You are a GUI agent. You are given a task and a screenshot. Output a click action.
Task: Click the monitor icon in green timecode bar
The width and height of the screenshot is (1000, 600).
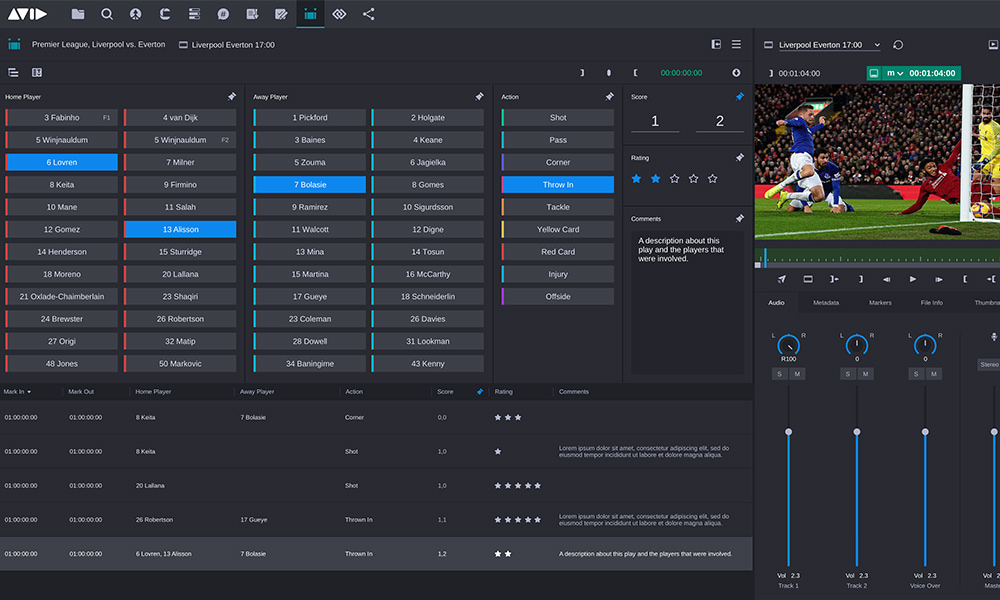[874, 73]
